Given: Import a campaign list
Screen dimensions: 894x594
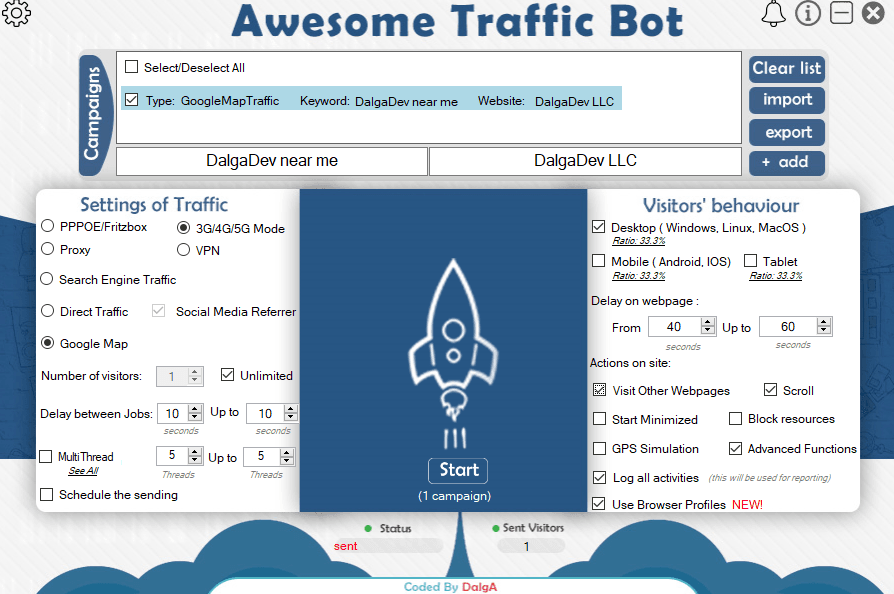Looking at the screenshot, I should tap(787, 100).
